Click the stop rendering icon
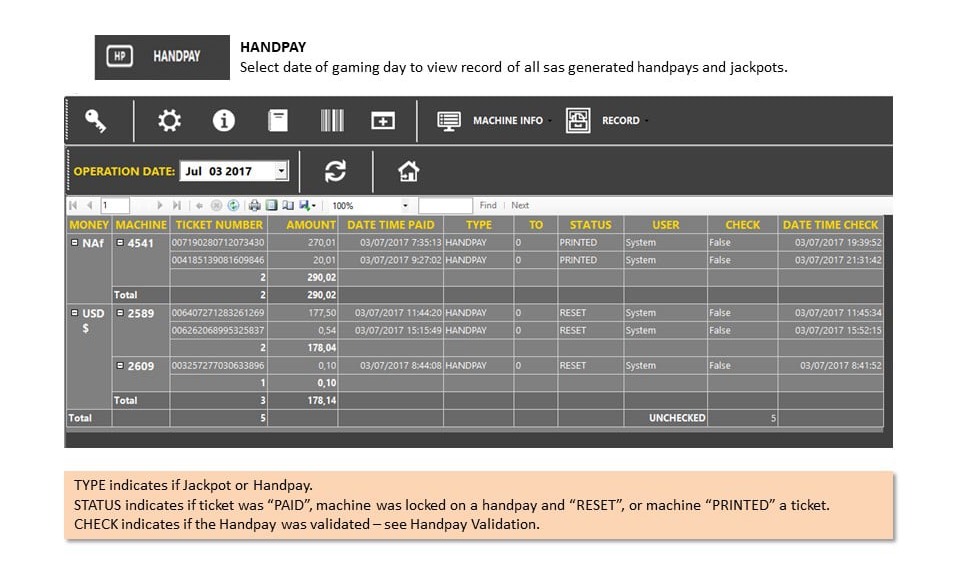This screenshot has width=960, height=576. pos(216,206)
